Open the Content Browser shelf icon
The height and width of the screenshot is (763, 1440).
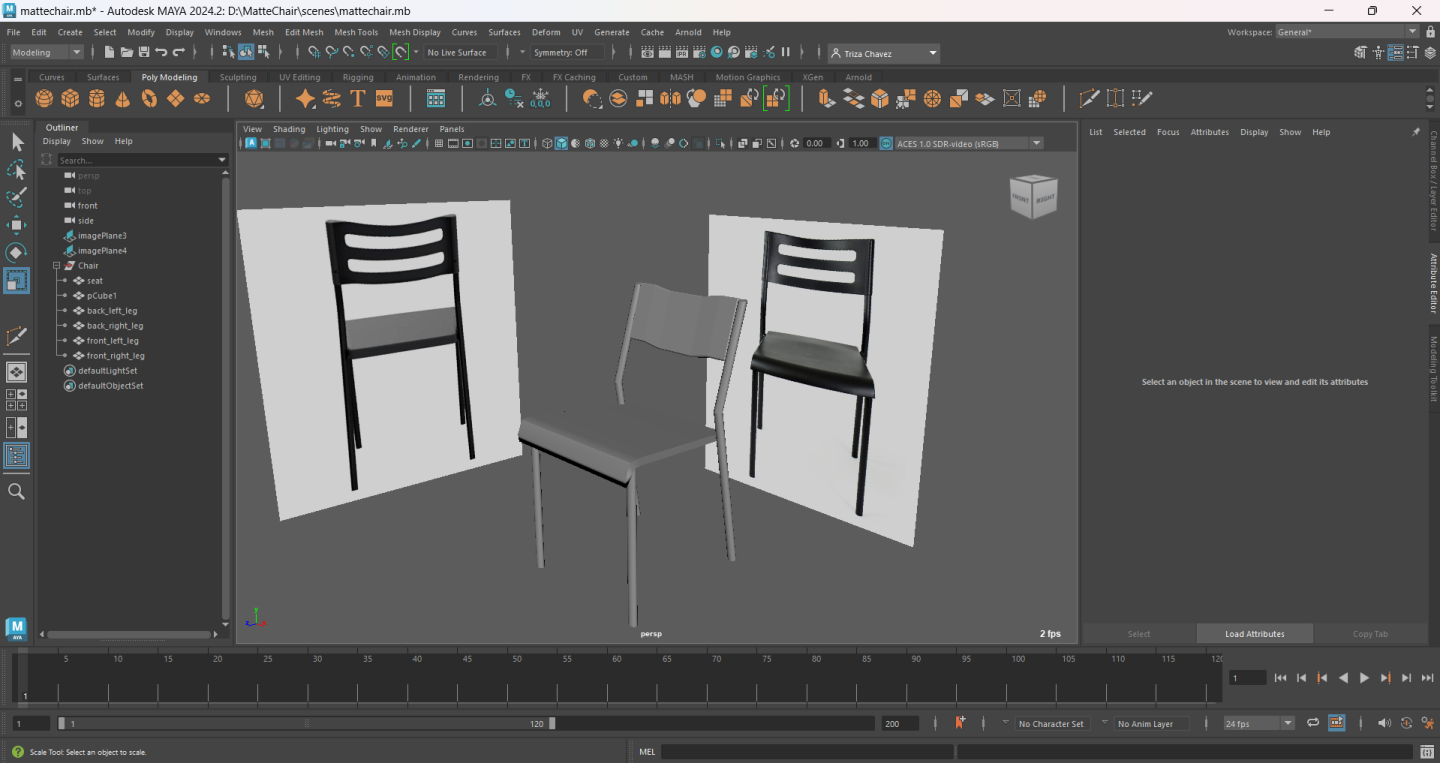click(x=436, y=98)
